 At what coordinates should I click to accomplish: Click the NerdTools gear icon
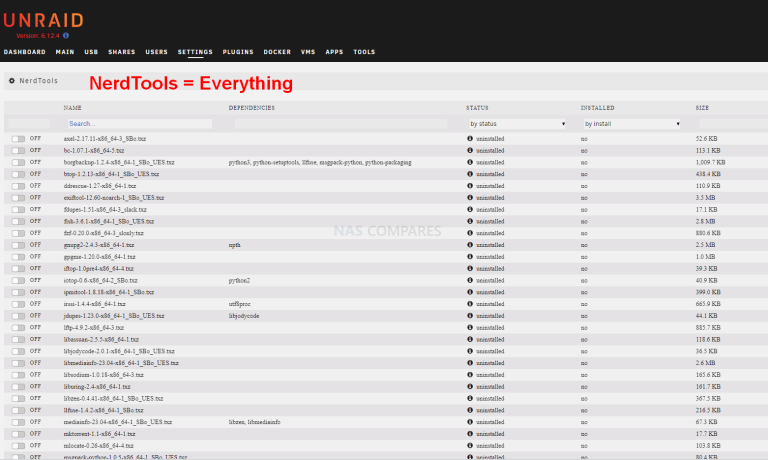click(x=11, y=80)
